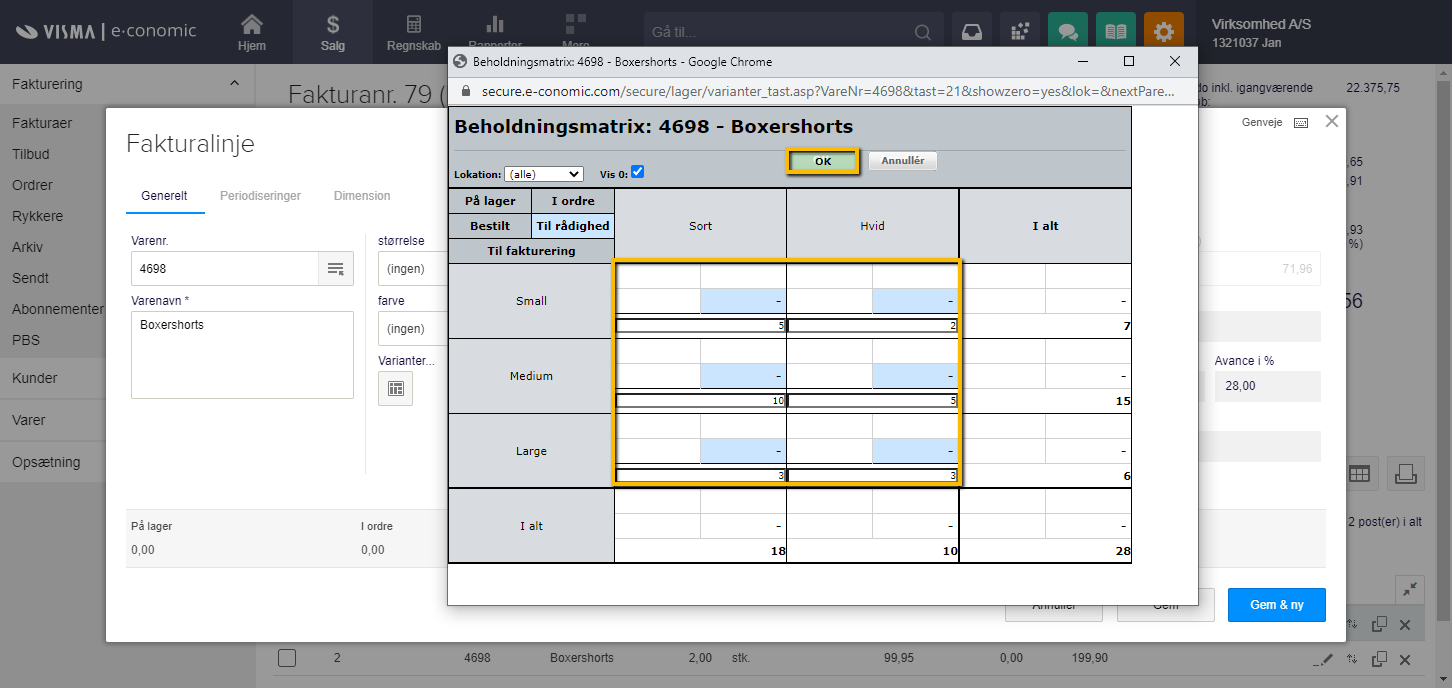The height and width of the screenshot is (688, 1452).
Task: Open the Lokation dropdown
Action: pos(544,174)
